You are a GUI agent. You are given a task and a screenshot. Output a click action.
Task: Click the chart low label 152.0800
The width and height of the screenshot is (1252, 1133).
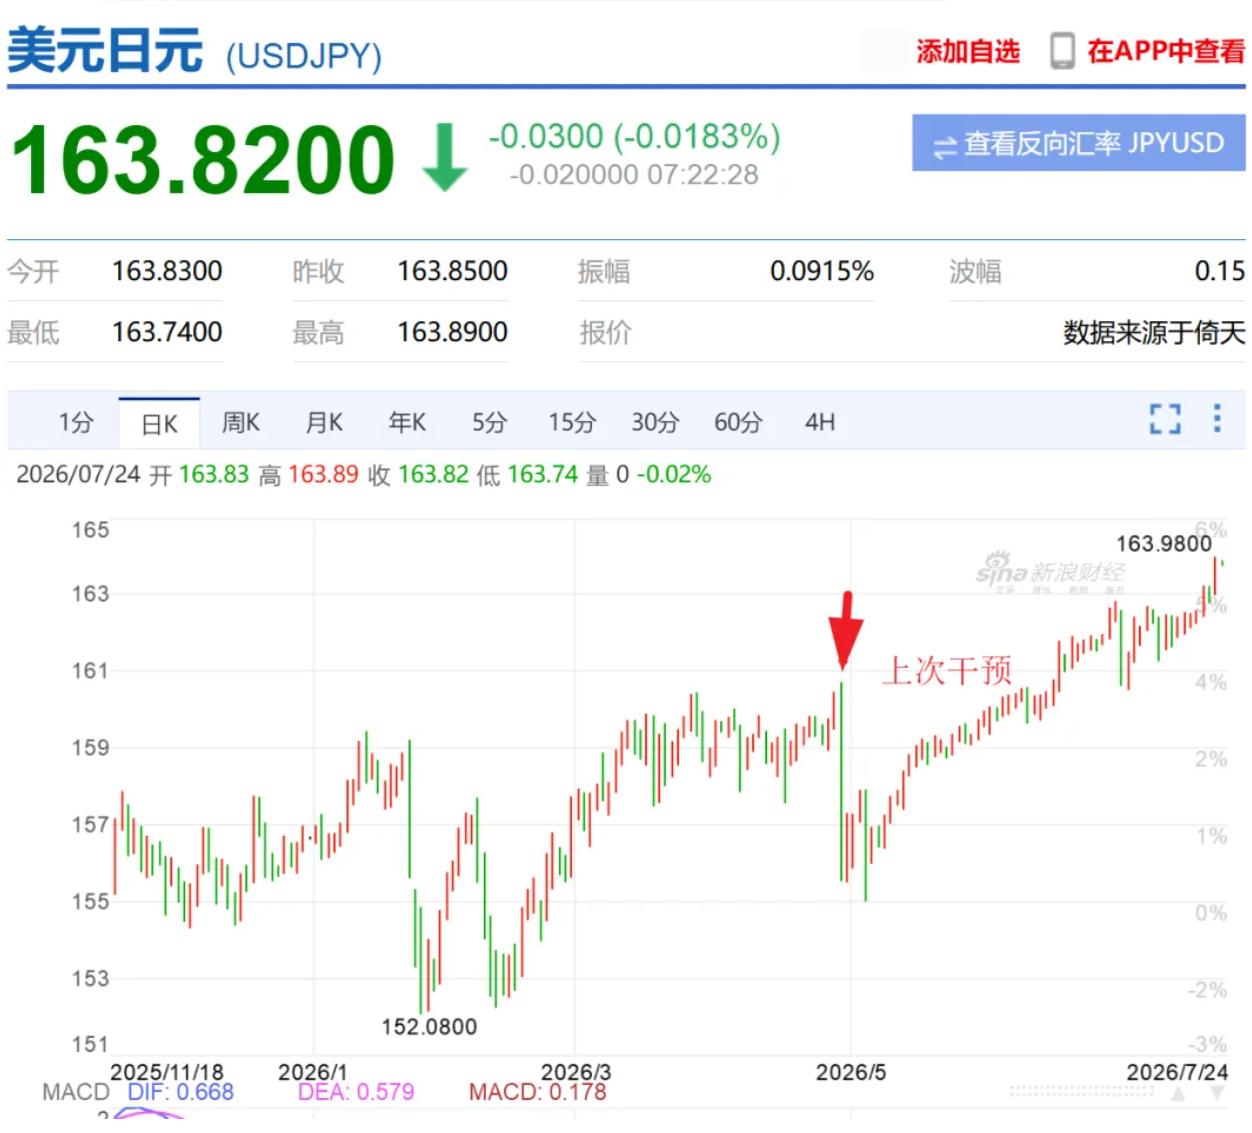pos(429,1026)
